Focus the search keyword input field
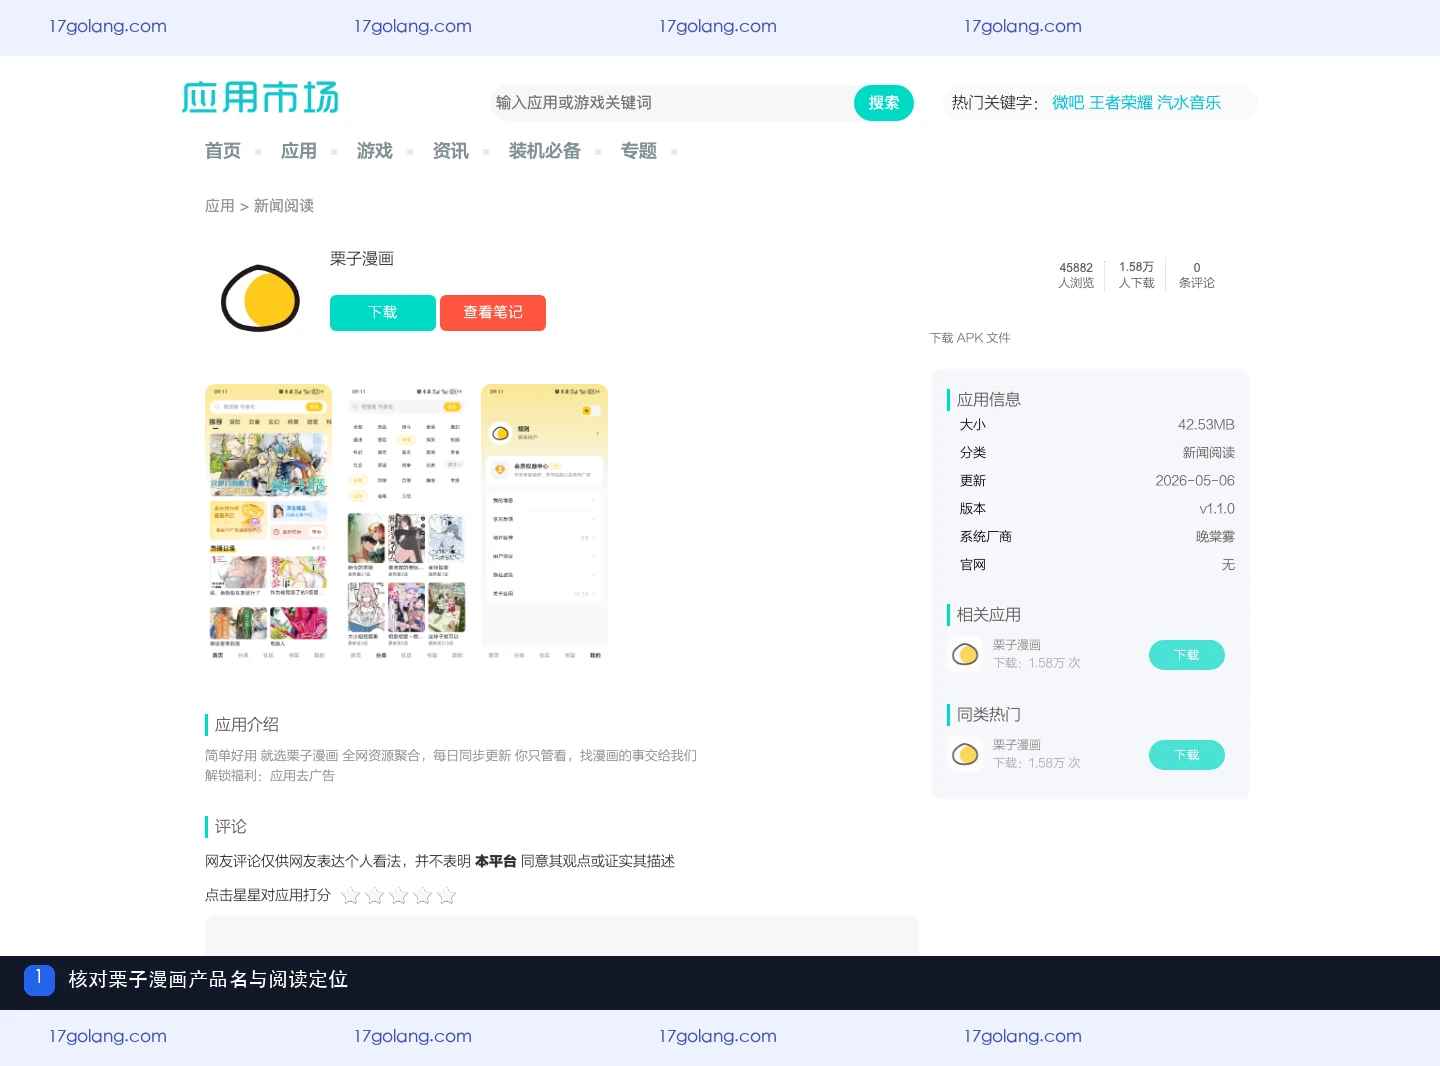 pyautogui.click(x=672, y=103)
